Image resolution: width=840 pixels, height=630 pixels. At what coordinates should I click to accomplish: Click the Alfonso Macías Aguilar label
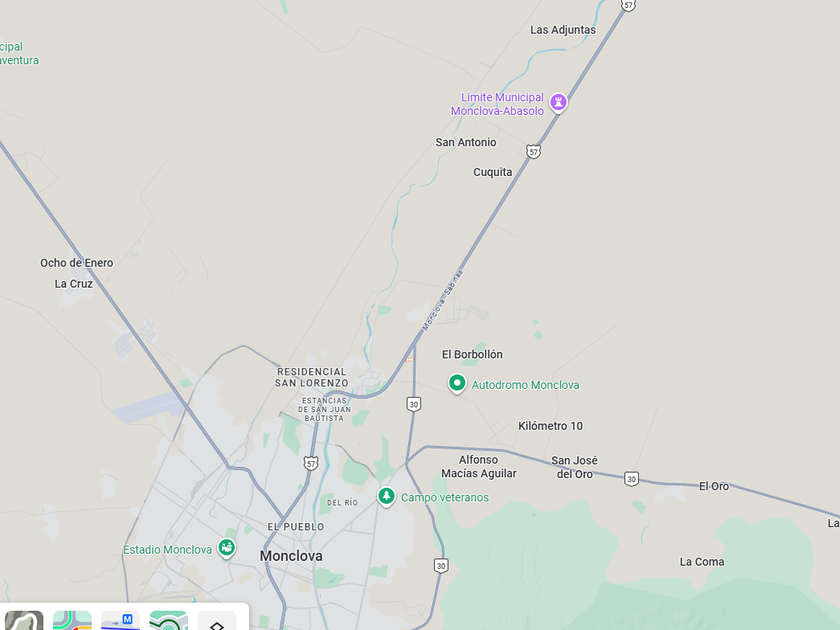[x=478, y=467]
